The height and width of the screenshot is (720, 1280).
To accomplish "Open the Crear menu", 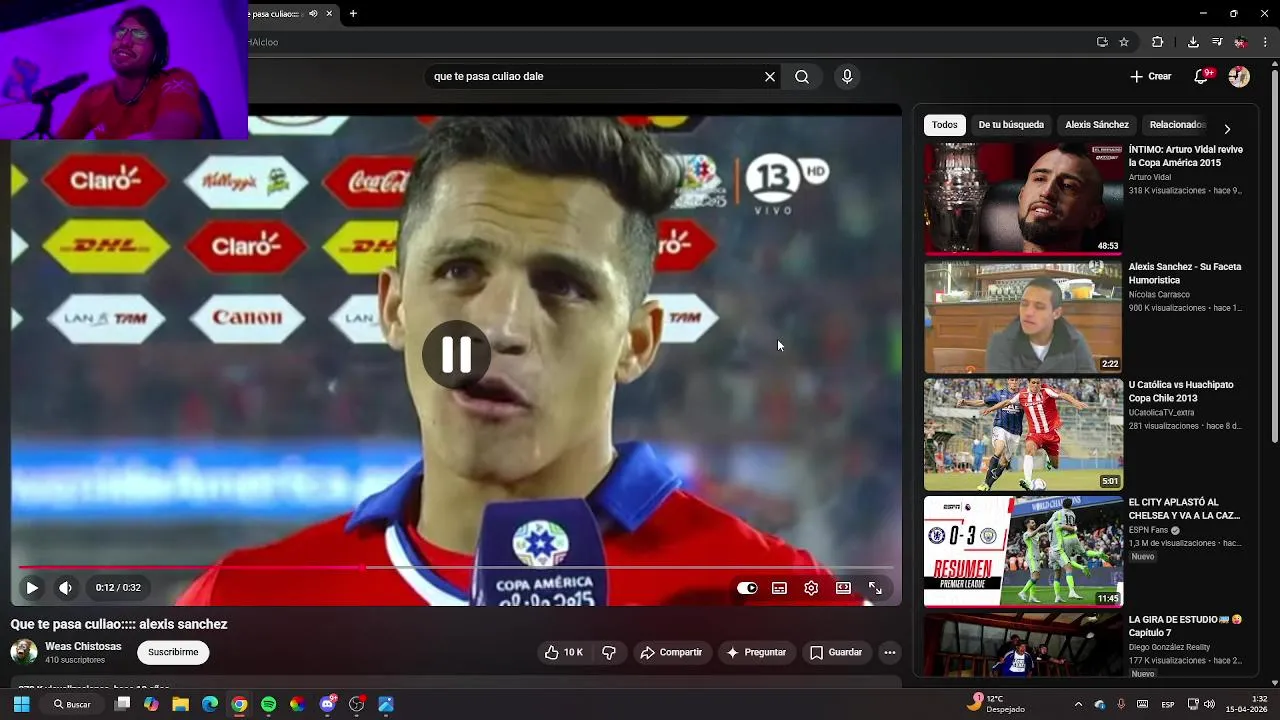I will pos(1150,76).
